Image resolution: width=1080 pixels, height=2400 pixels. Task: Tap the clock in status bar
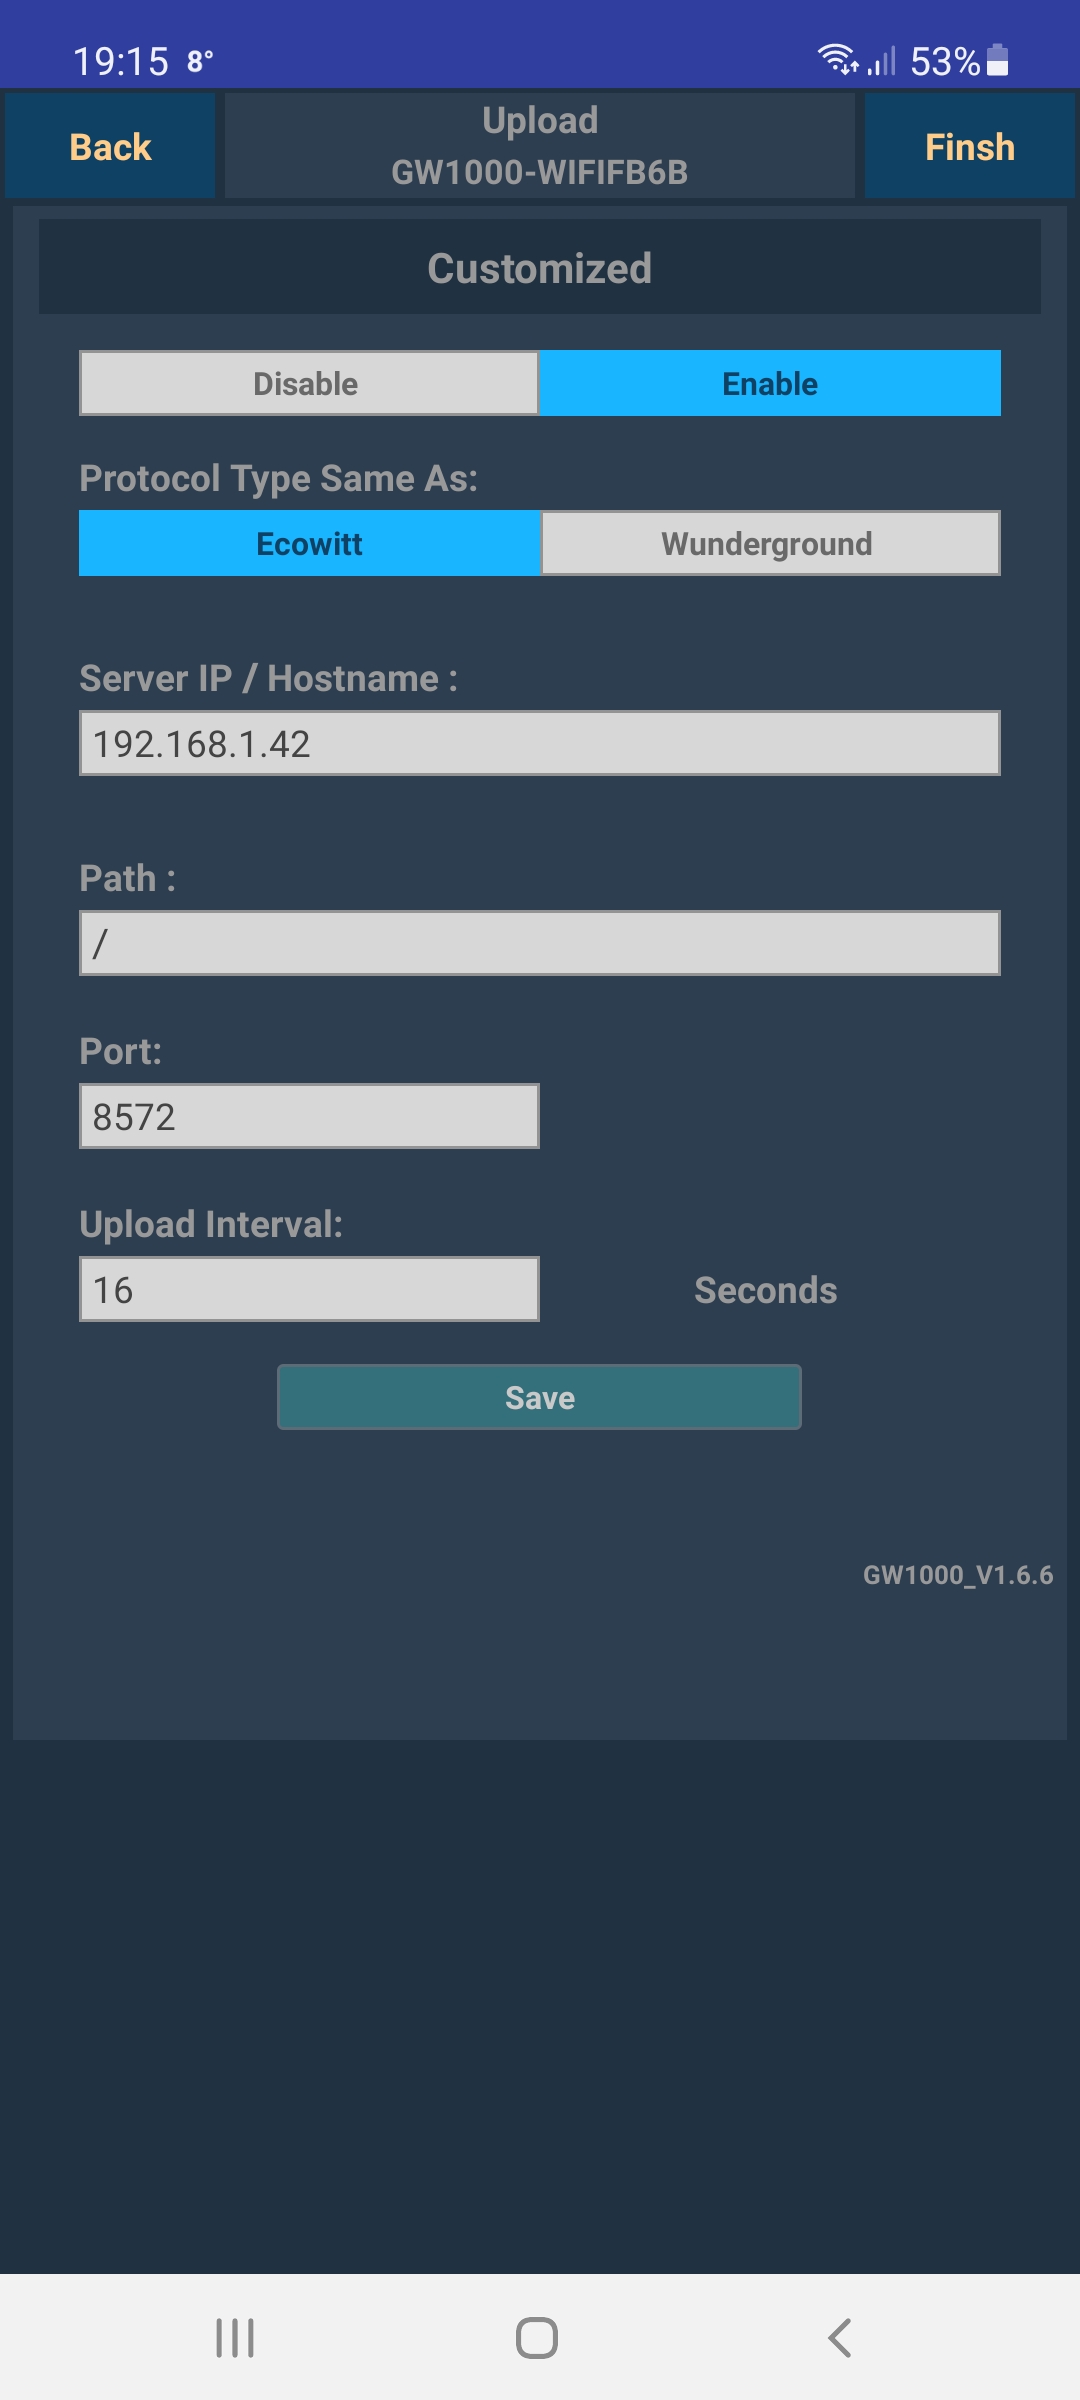(x=121, y=62)
